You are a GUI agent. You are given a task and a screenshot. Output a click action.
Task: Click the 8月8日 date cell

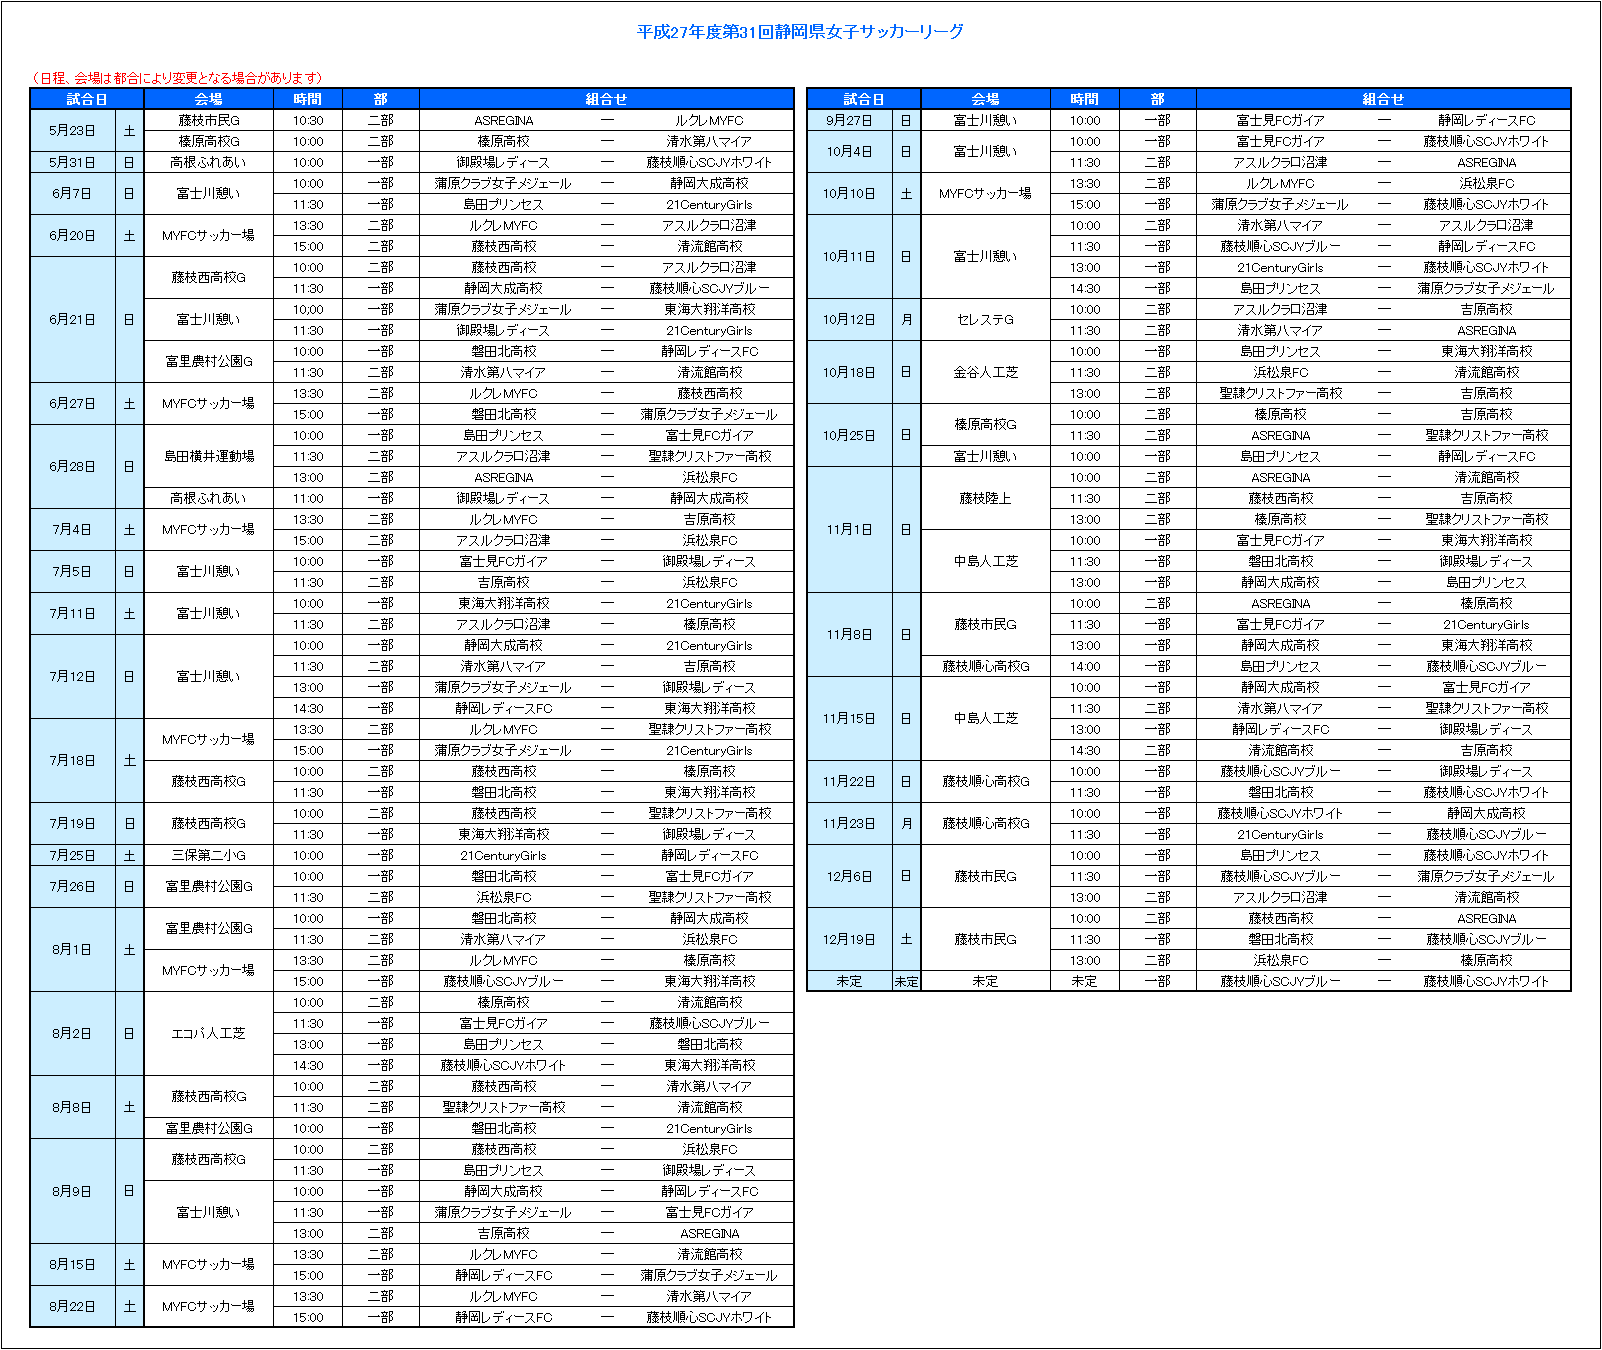point(73,1108)
